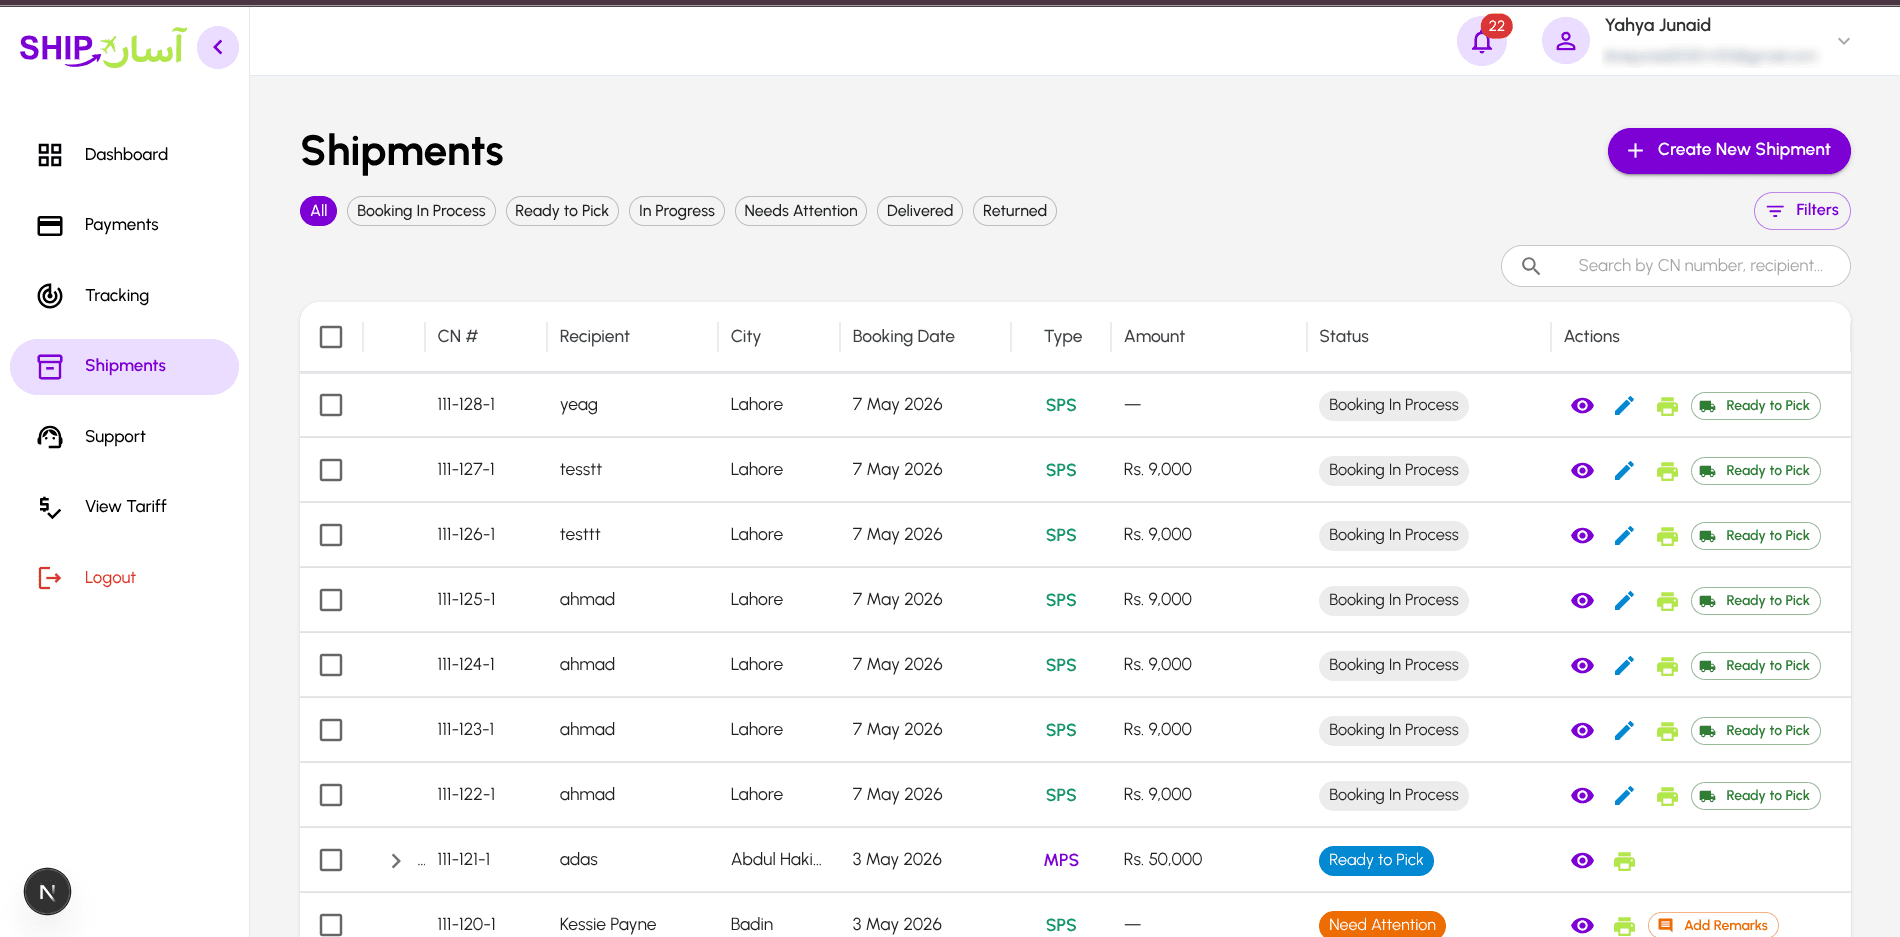This screenshot has width=1900, height=937.
Task: Tick the checkbox for shipment 111-123-1
Action: click(331, 730)
